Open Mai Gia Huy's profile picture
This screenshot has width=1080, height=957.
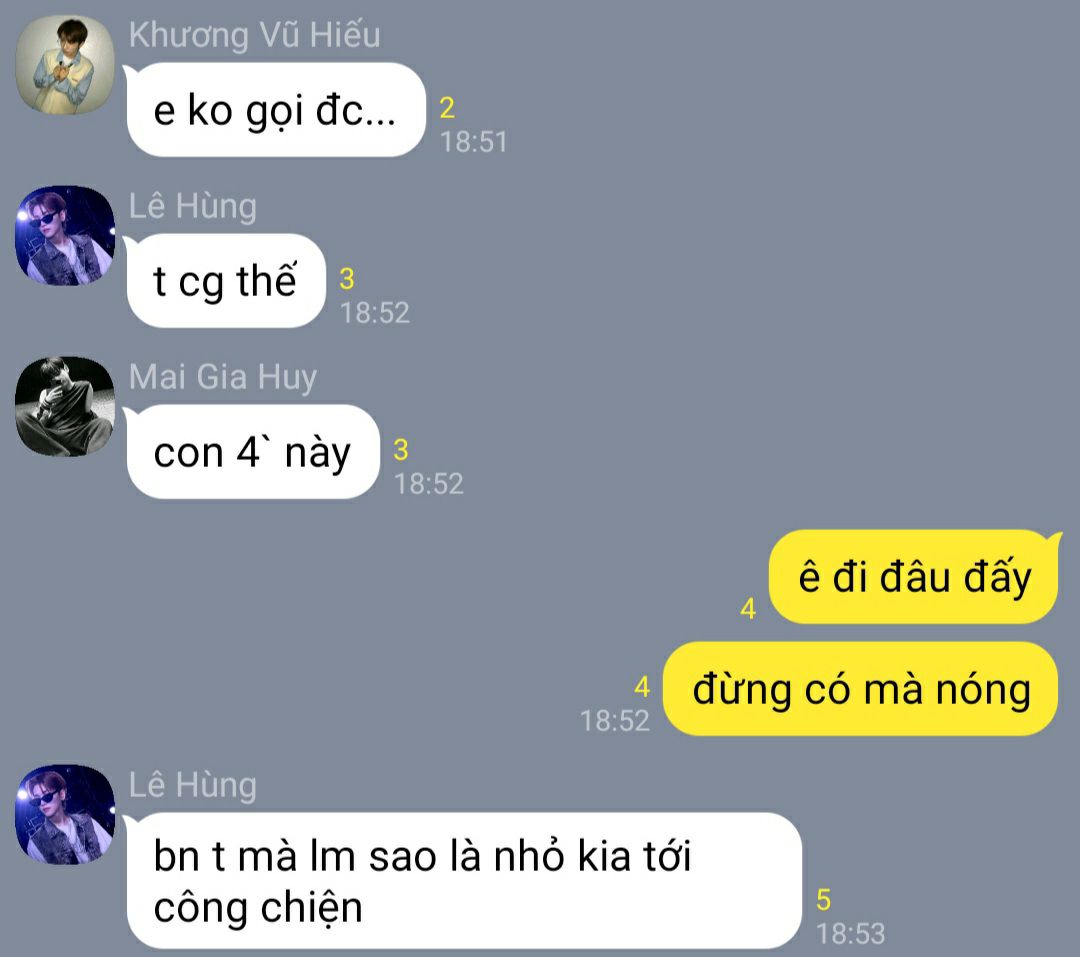(x=65, y=407)
